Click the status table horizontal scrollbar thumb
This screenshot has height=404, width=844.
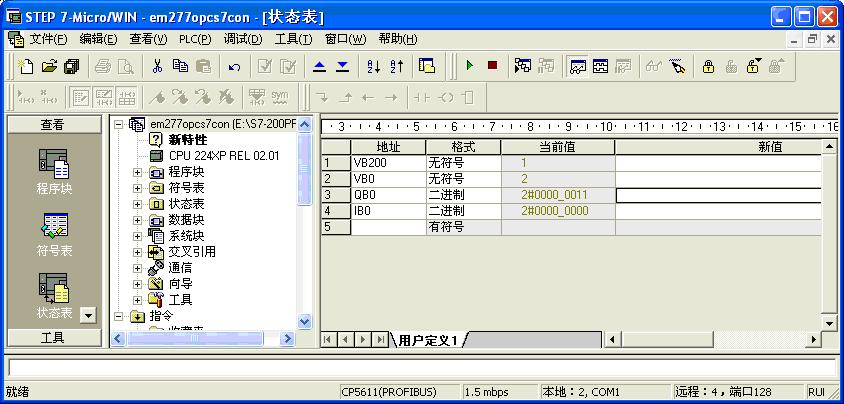(x=667, y=340)
